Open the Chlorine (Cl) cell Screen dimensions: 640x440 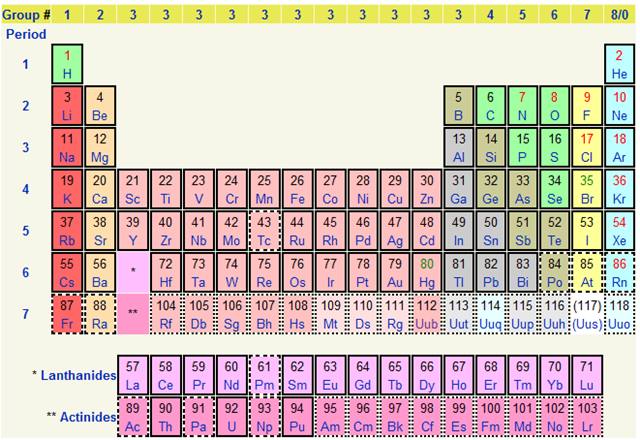pyautogui.click(x=587, y=147)
